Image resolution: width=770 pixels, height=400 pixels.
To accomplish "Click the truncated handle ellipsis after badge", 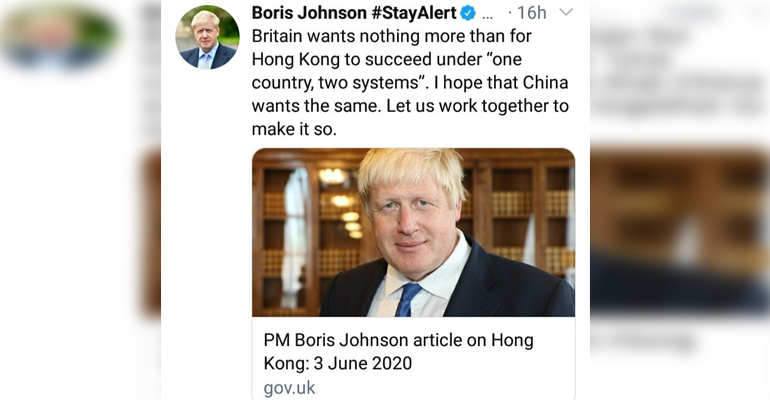I will coord(487,16).
